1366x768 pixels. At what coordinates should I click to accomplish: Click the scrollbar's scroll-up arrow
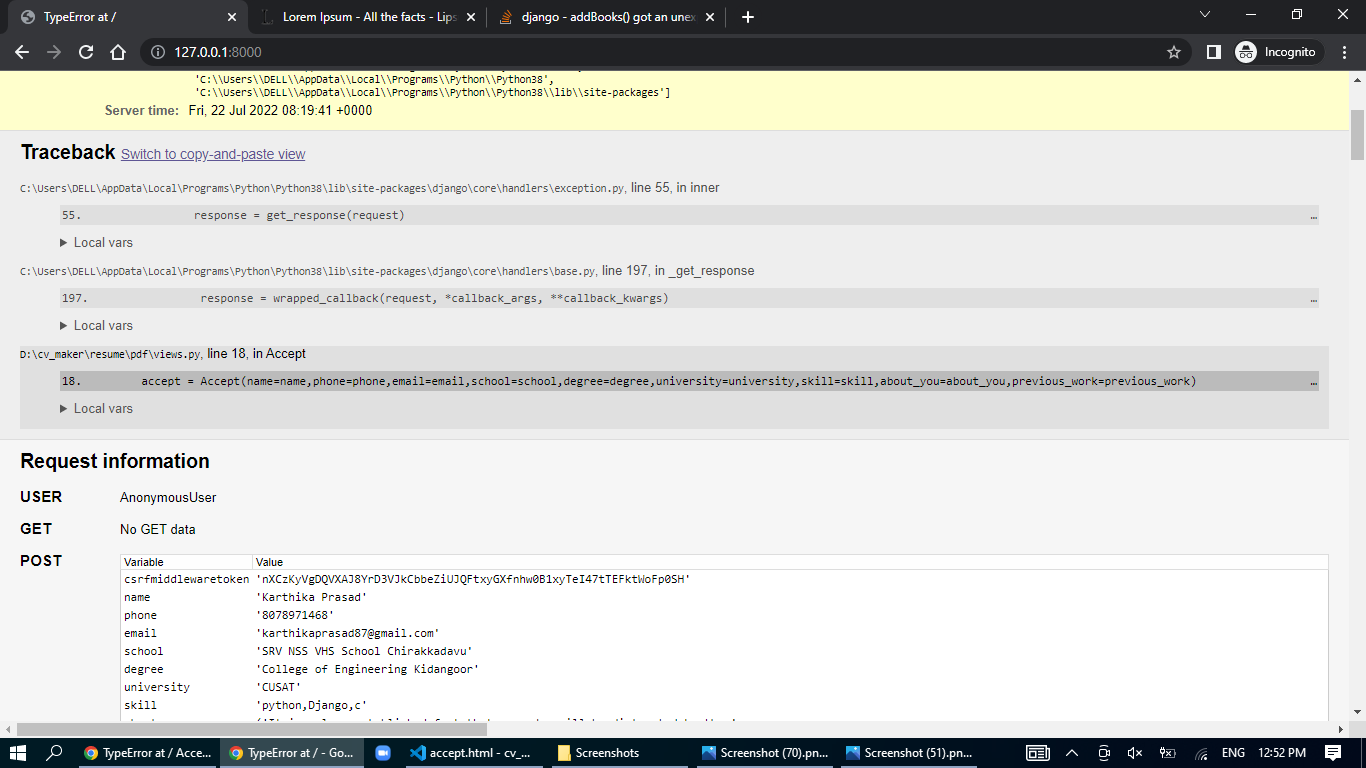click(x=1357, y=79)
